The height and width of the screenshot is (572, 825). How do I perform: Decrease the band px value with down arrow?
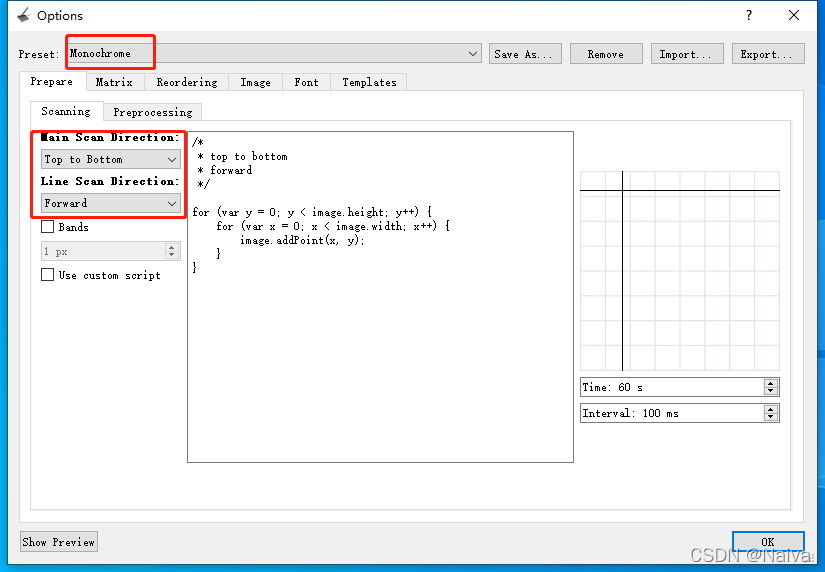tap(172, 256)
